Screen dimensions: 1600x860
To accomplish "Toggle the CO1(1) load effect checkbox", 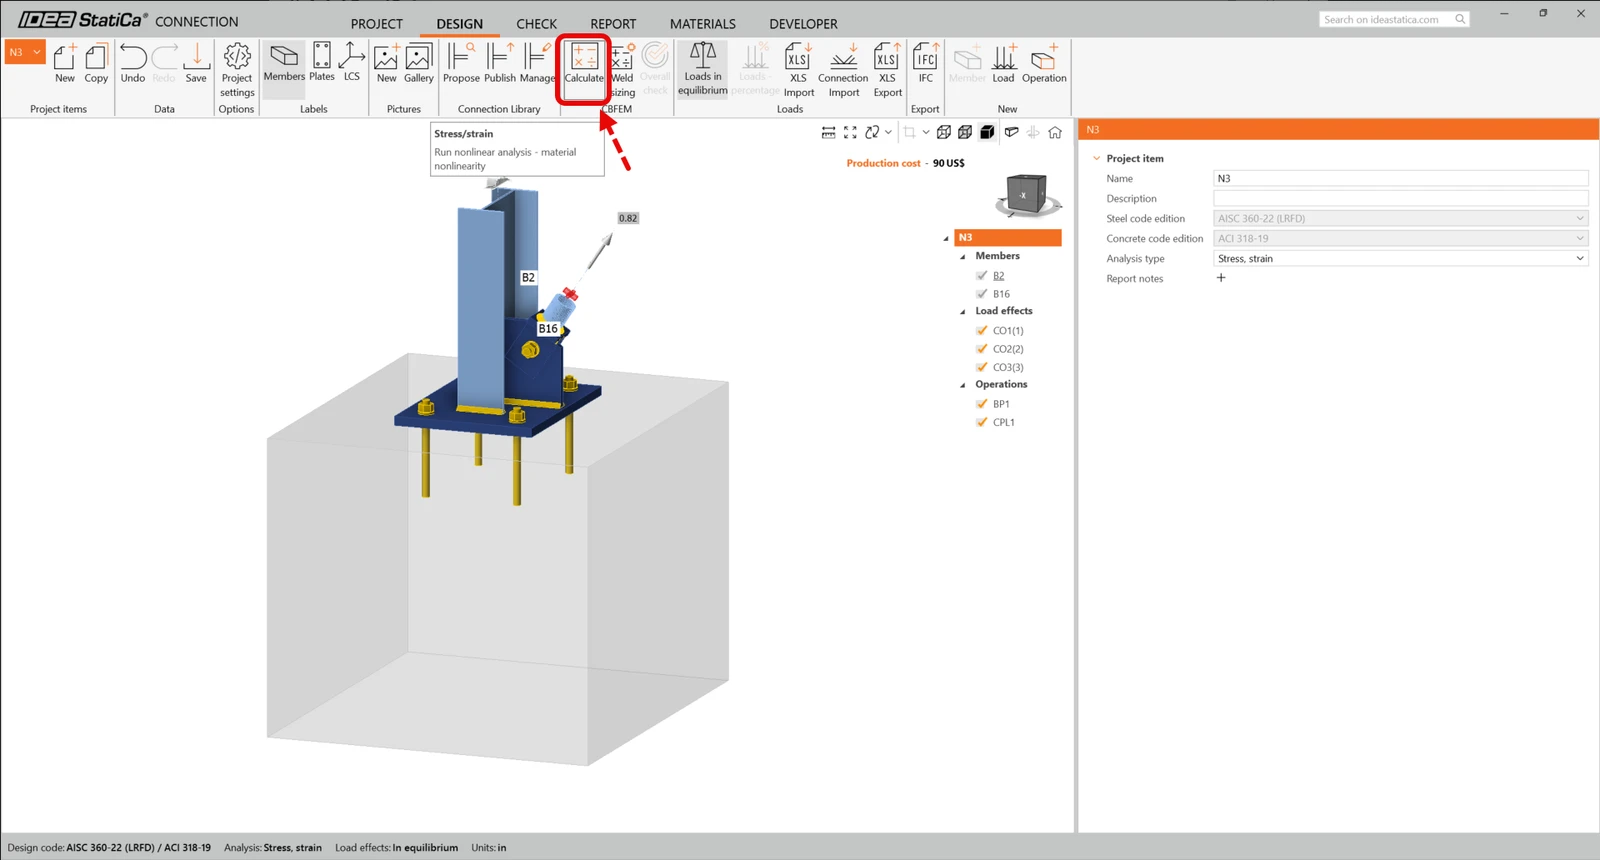I will [982, 331].
